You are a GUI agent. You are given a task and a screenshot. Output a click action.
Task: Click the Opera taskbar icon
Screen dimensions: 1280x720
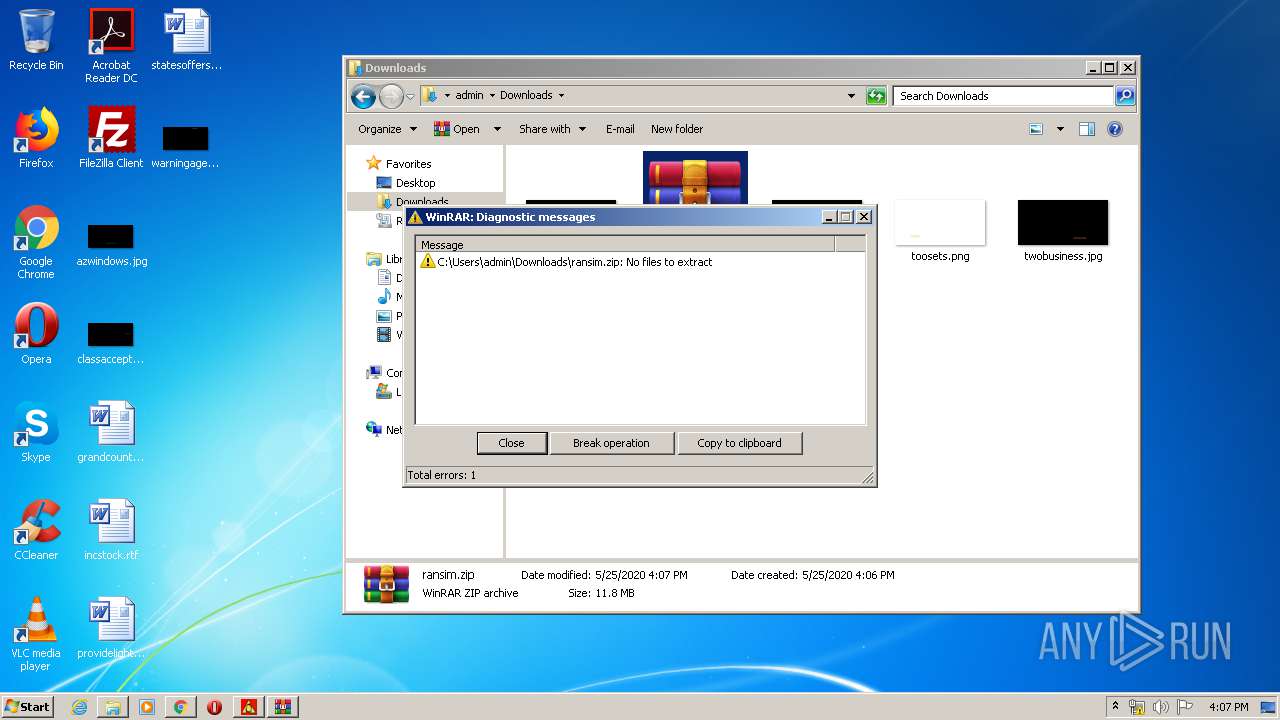click(x=214, y=707)
